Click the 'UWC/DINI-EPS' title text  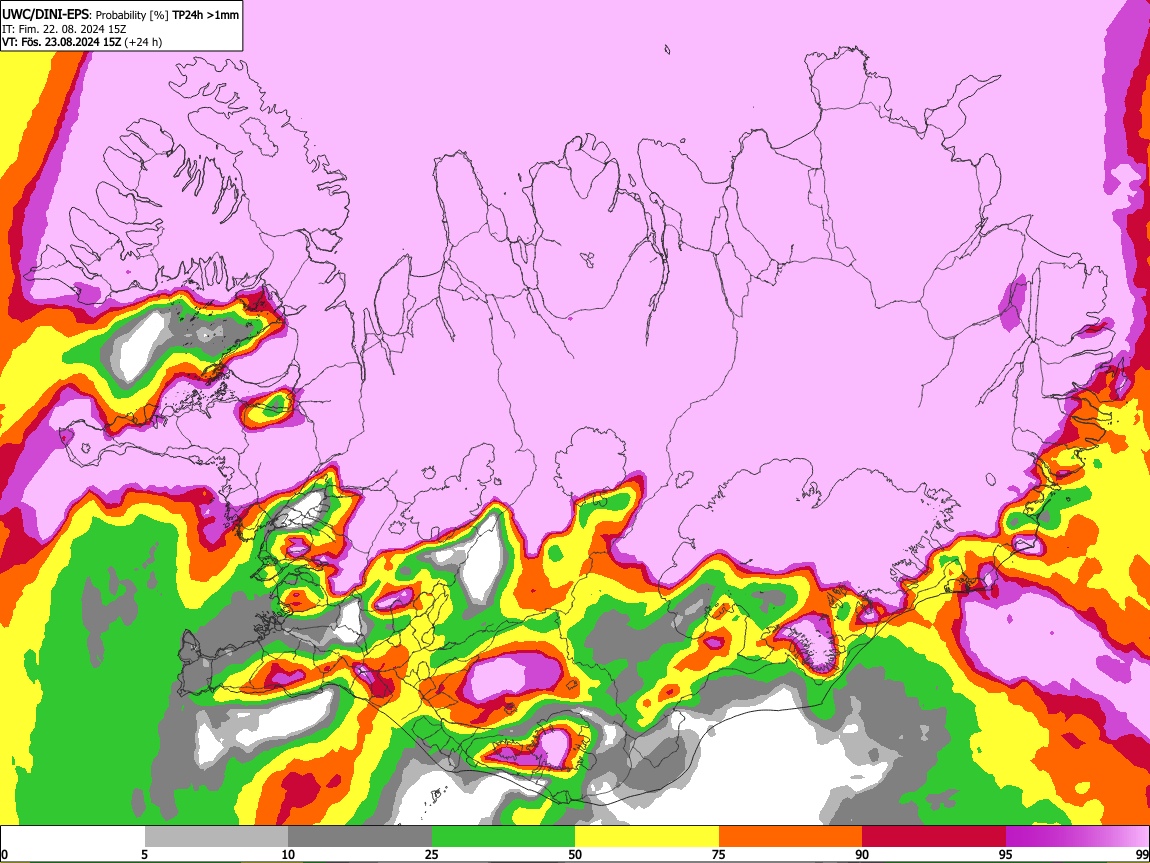[x=45, y=15]
